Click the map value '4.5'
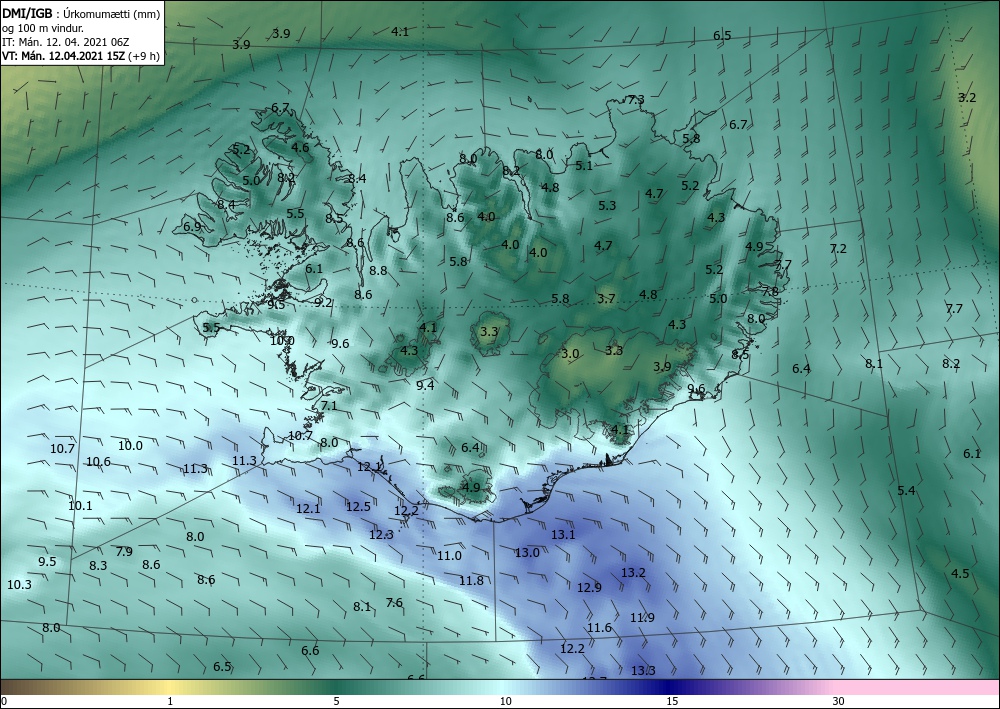The height and width of the screenshot is (709, 1000). (x=960, y=573)
